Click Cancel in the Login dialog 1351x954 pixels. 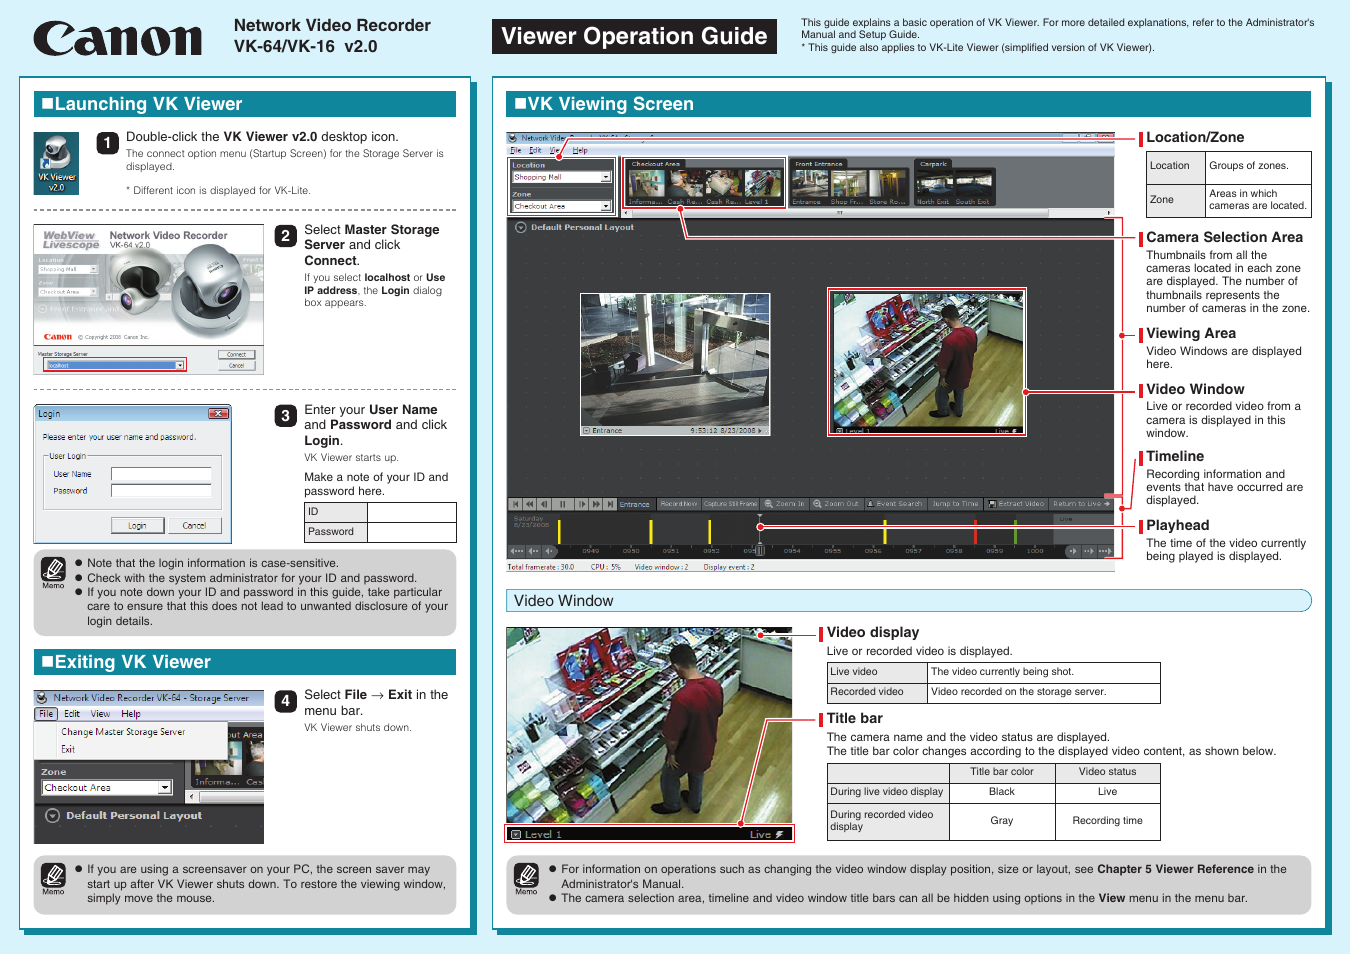tap(194, 525)
